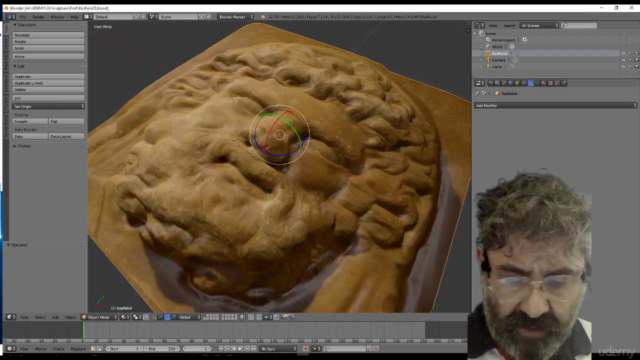The height and width of the screenshot is (360, 640).
Task: Toggle visibility of the Camera object
Action: tap(624, 60)
